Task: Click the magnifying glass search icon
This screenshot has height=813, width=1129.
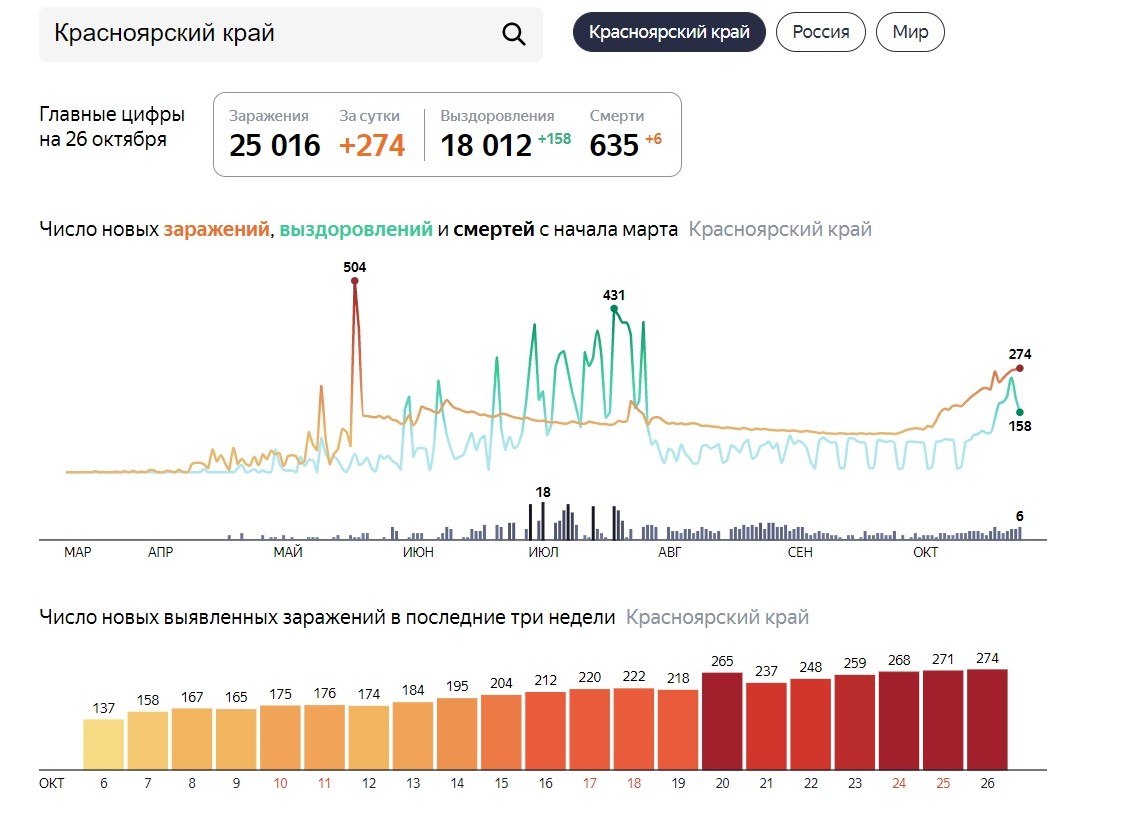Action: click(x=513, y=34)
